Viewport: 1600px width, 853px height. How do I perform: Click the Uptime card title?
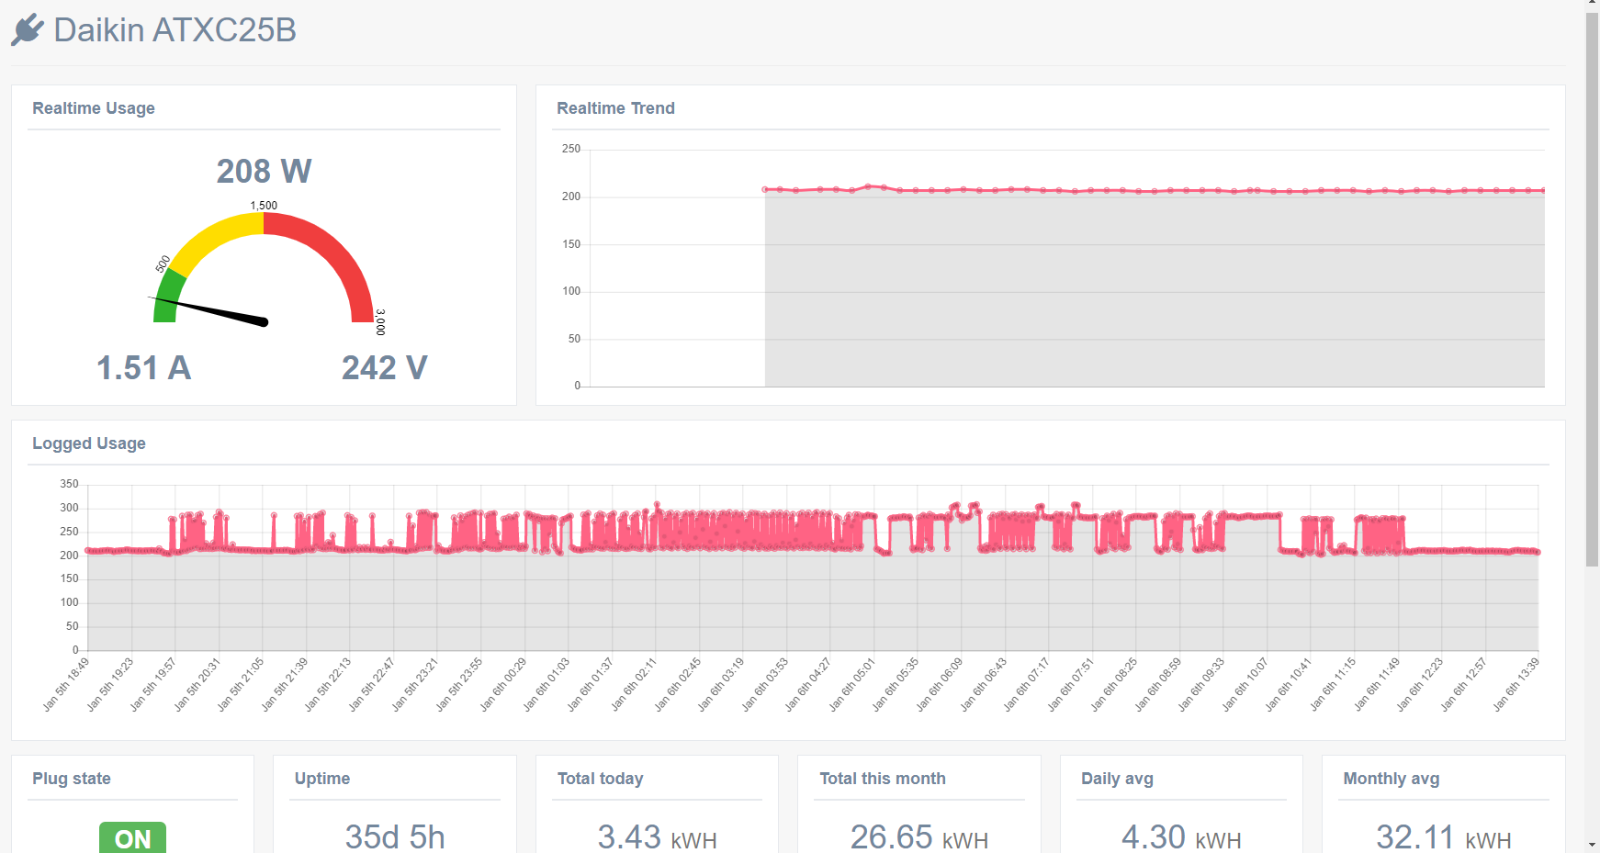pos(322,778)
